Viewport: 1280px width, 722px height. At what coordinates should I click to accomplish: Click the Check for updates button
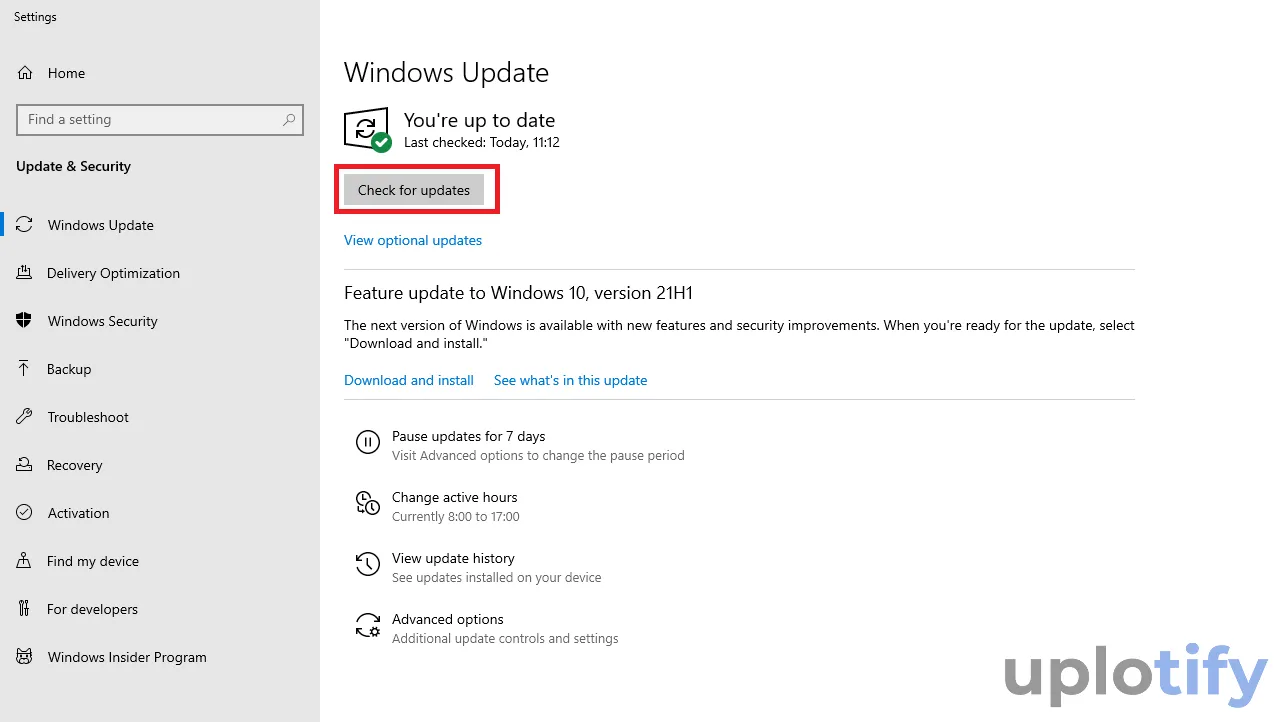(x=414, y=190)
